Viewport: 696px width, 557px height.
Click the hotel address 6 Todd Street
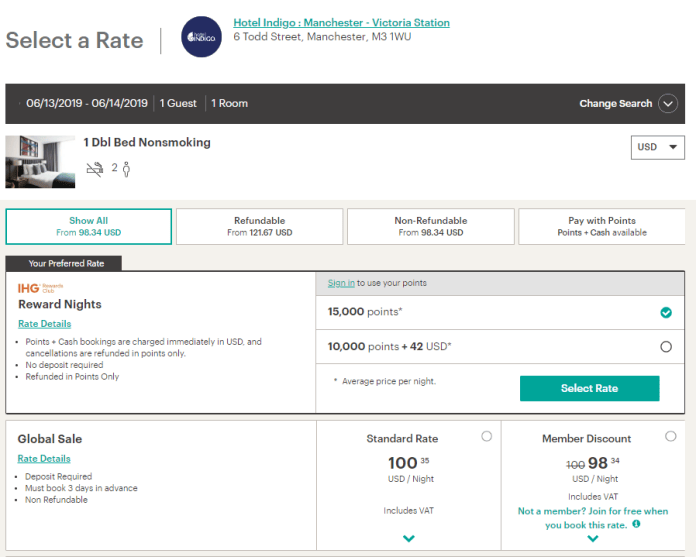(322, 37)
